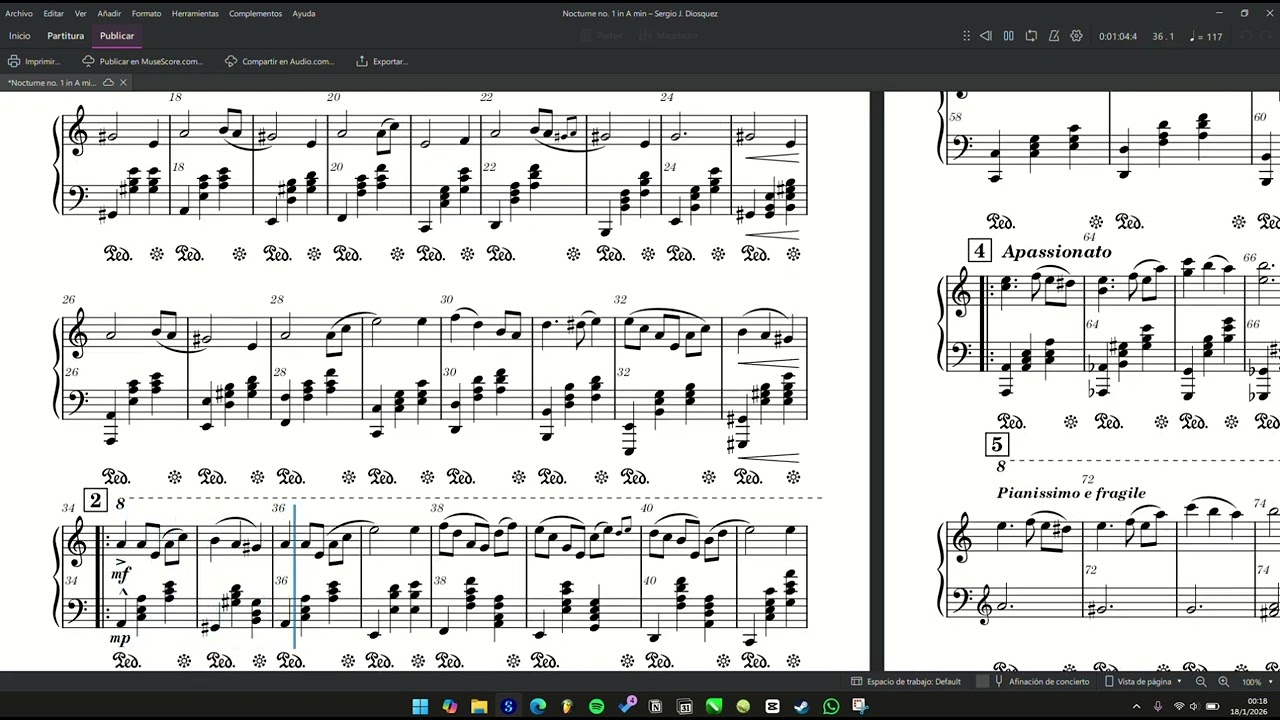Open Notion from the taskbar
Screen dimensions: 1280x720
(x=655, y=706)
